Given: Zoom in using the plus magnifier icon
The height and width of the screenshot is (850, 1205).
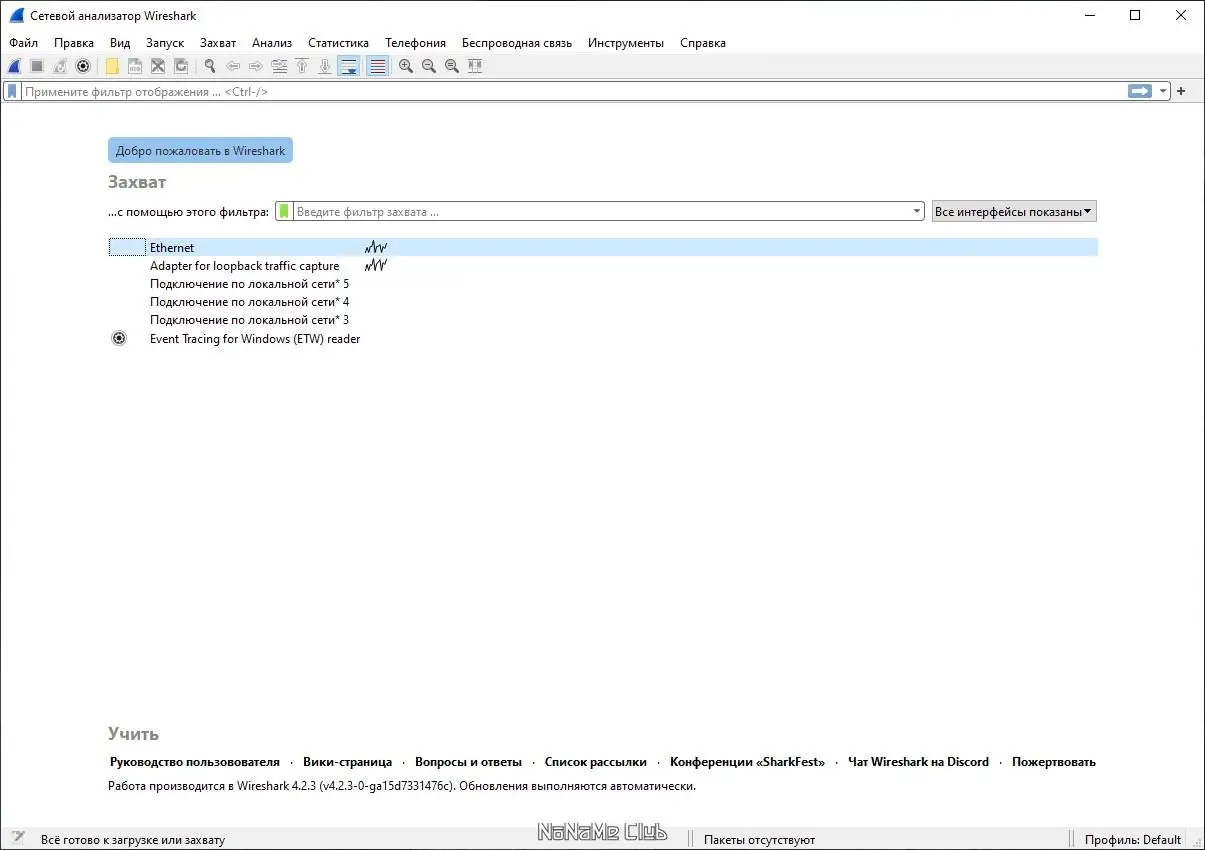Looking at the screenshot, I should pos(405,66).
